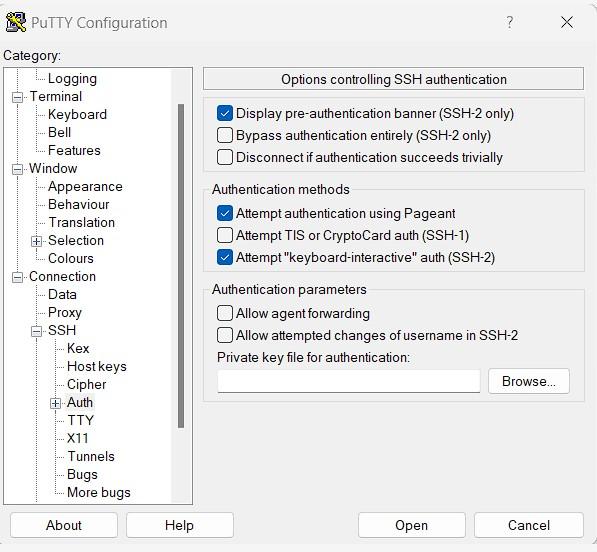The image size is (597, 552).
Task: Collapse the SSH tree node
Action: (37, 331)
